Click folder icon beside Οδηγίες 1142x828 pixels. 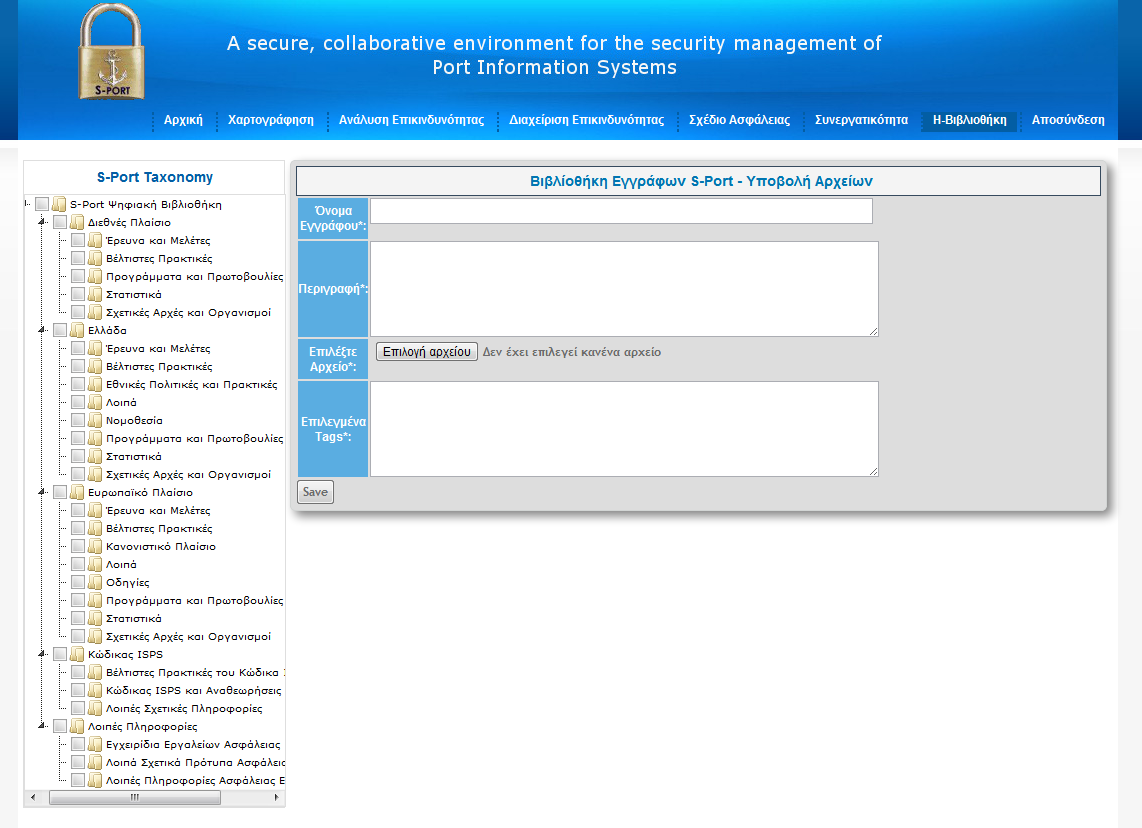(95, 582)
